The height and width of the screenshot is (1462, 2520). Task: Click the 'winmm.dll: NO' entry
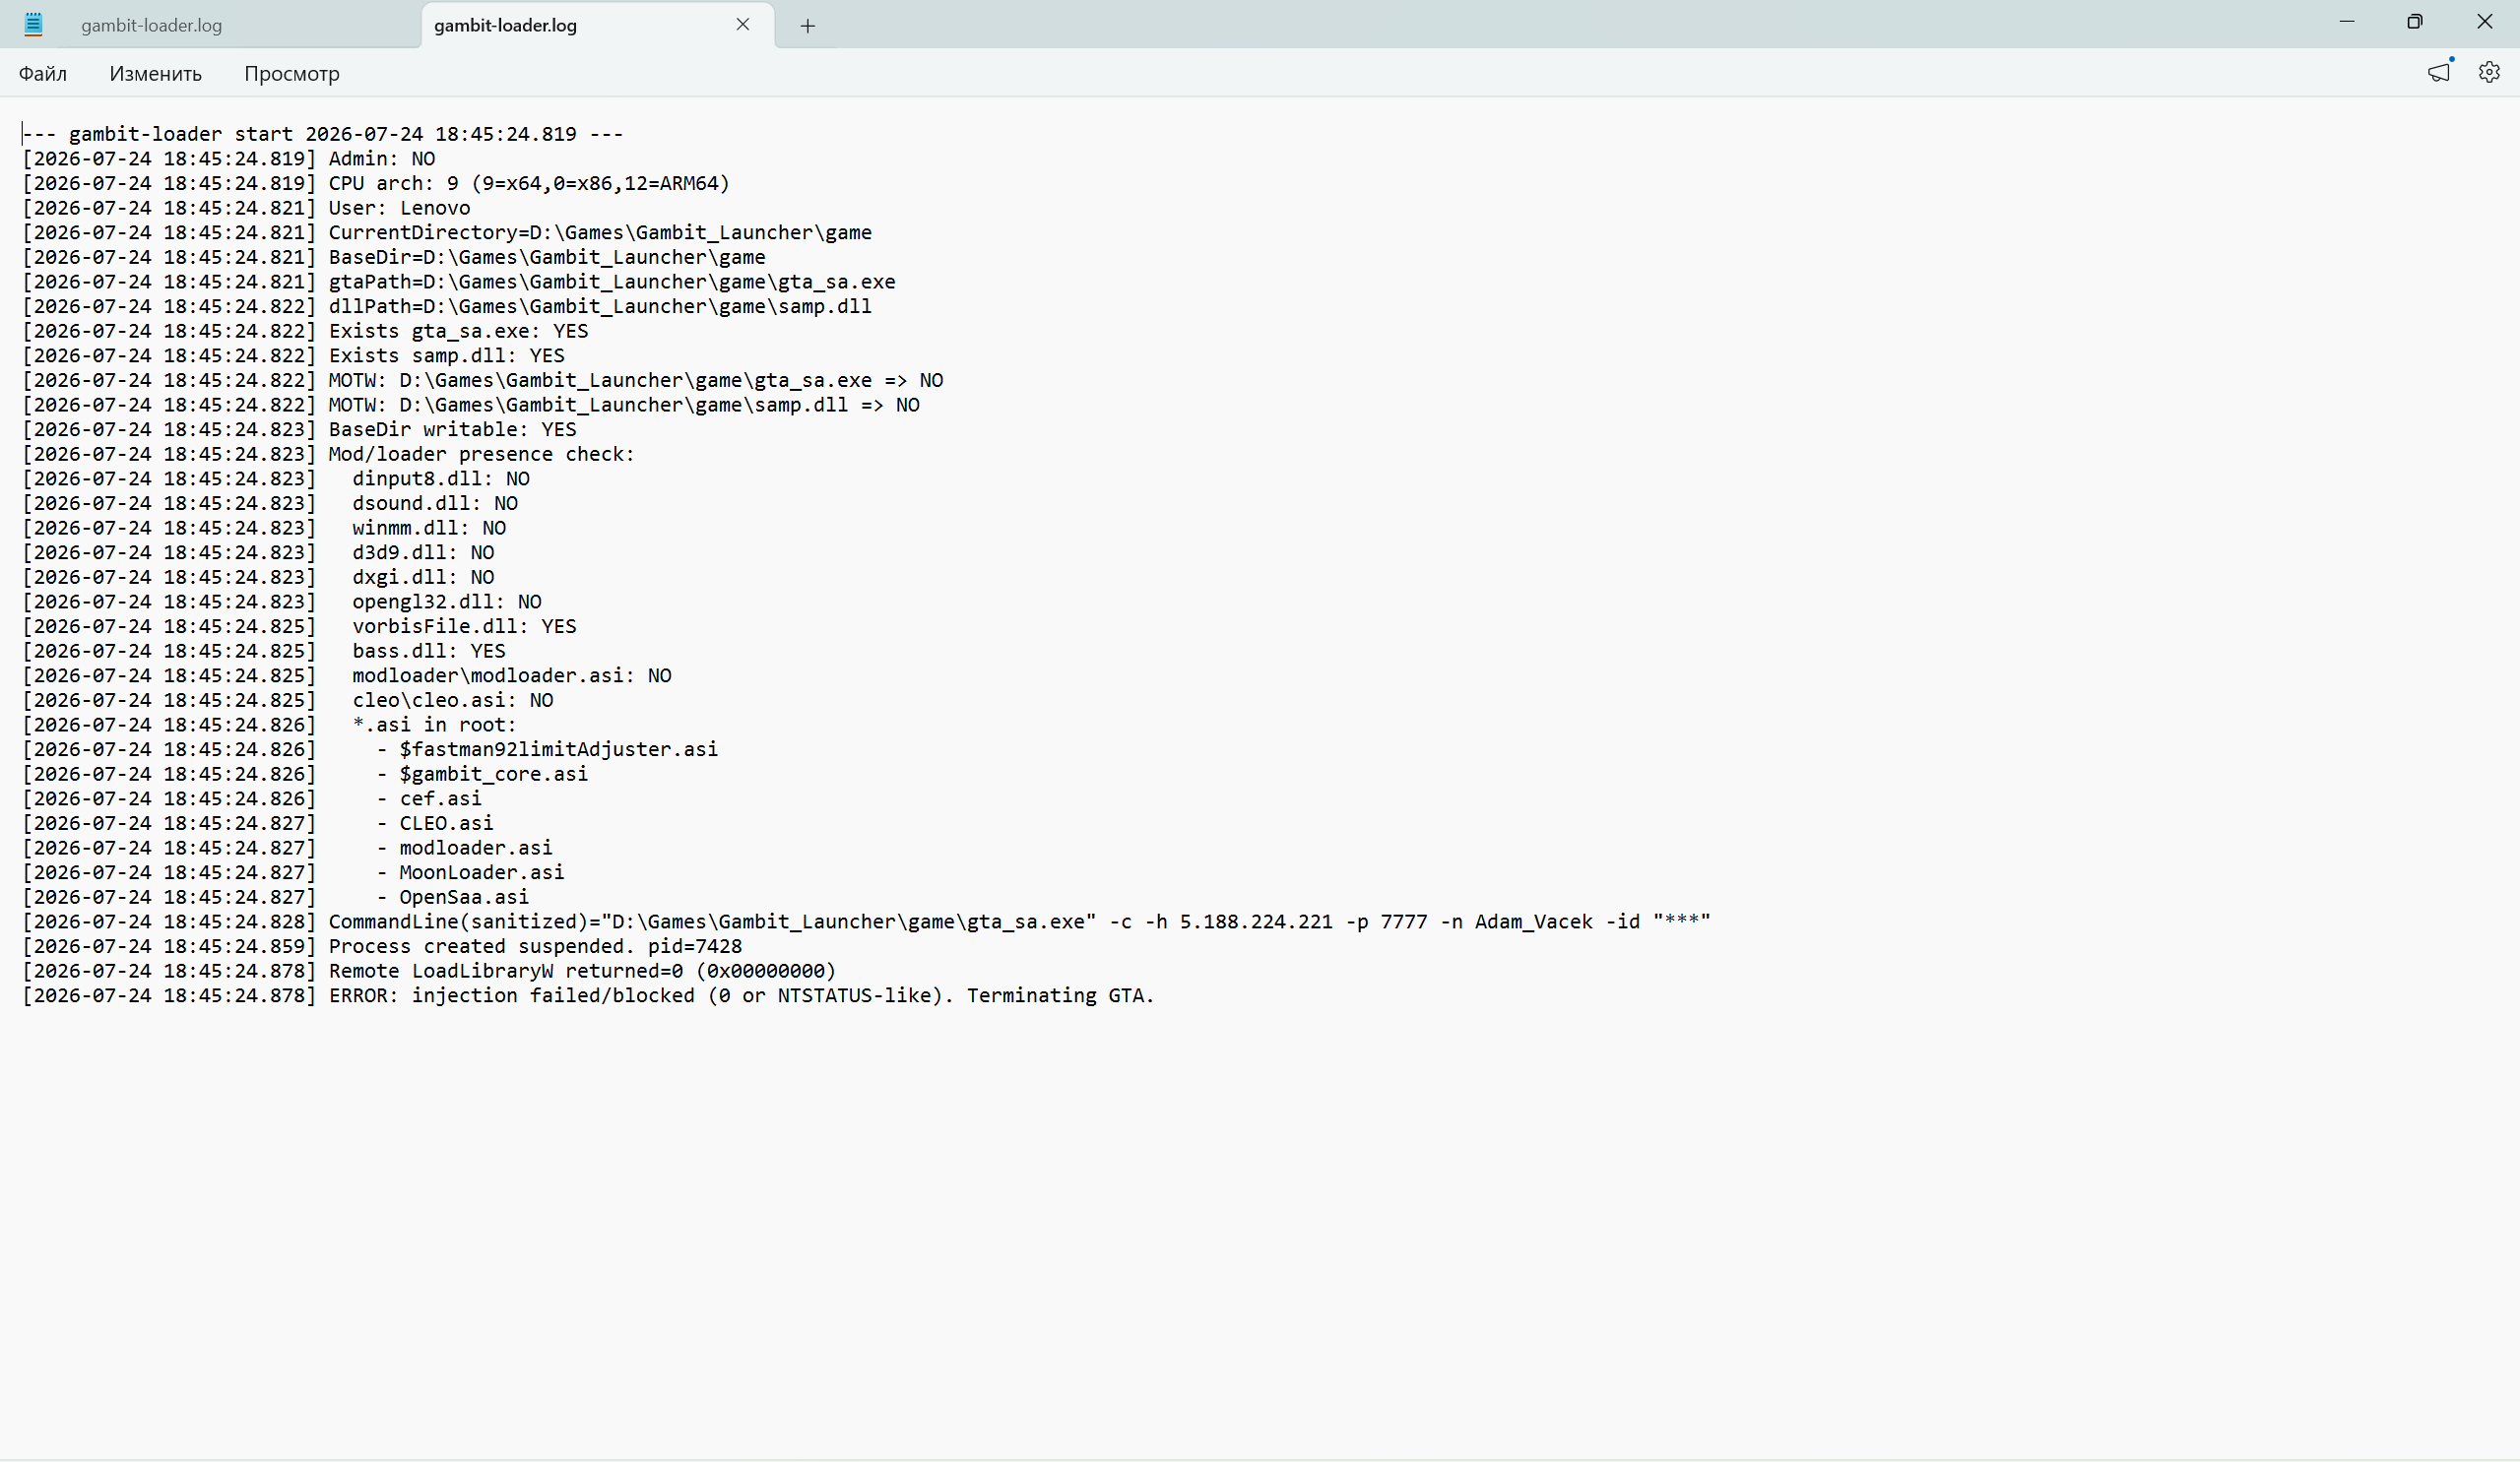264,528
